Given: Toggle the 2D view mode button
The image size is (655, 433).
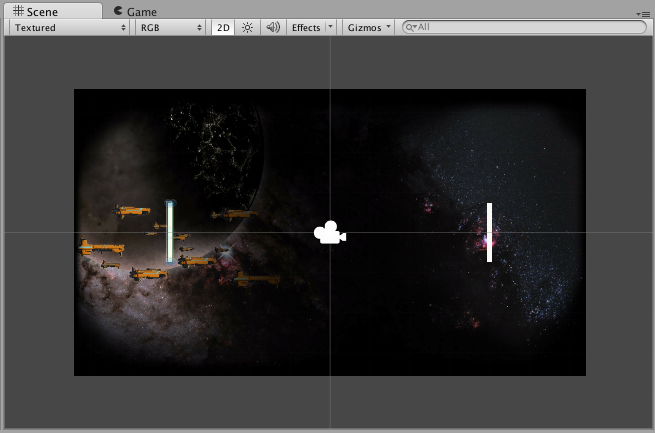Looking at the screenshot, I should click(223, 28).
